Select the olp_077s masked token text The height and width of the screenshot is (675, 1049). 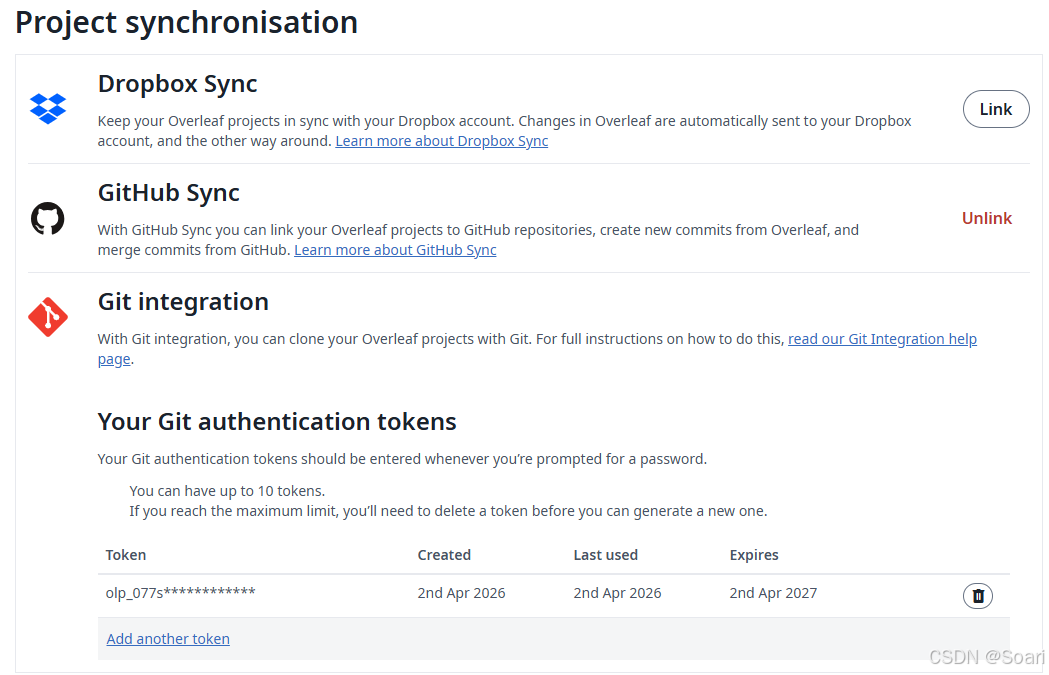coord(181,593)
